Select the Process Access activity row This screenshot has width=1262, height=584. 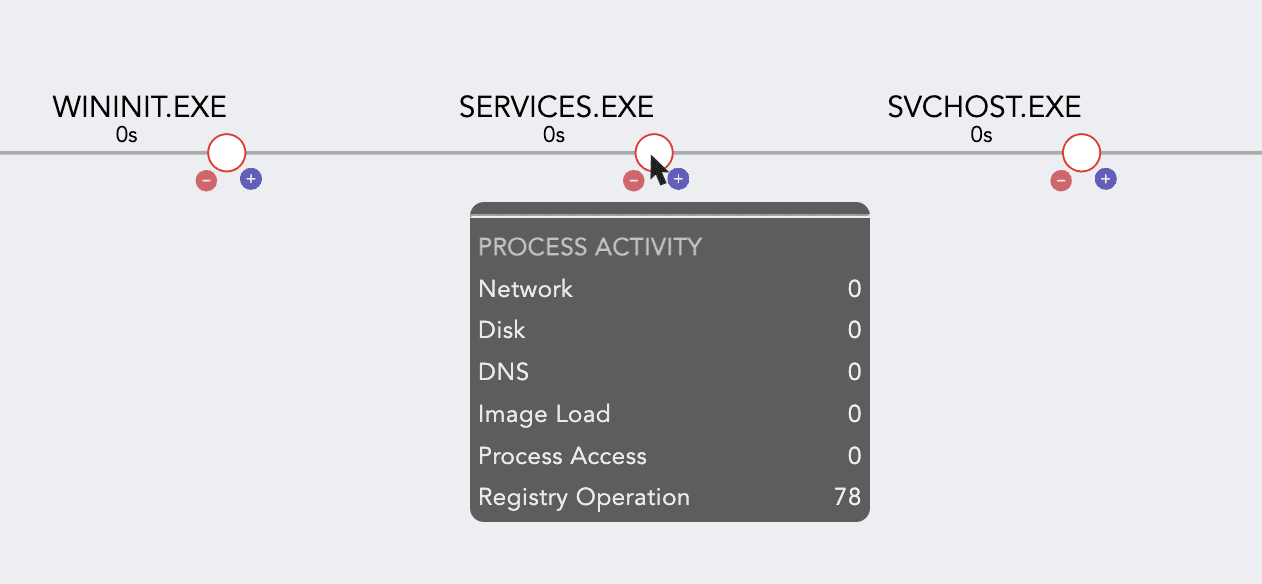click(x=669, y=456)
